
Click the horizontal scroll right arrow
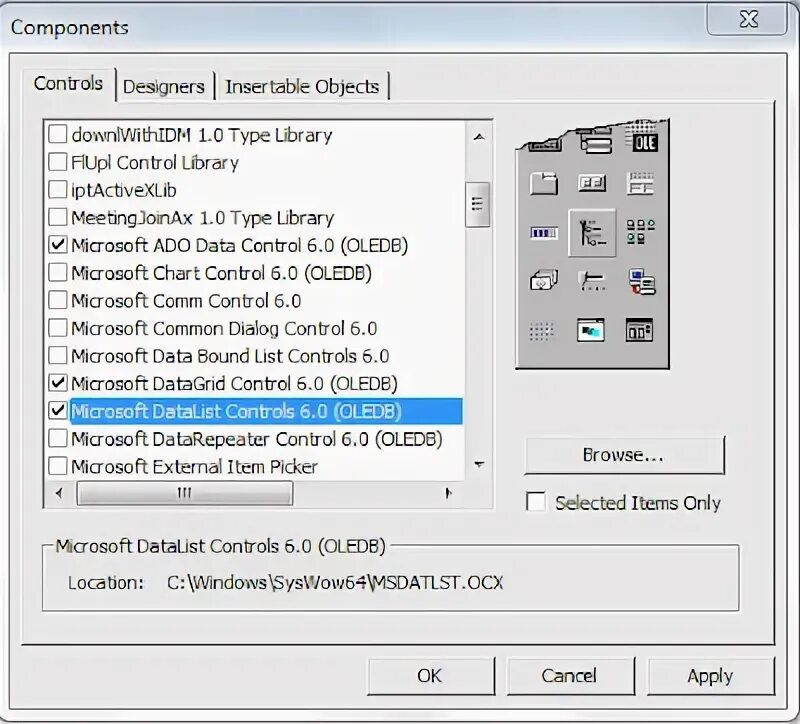[x=448, y=493]
